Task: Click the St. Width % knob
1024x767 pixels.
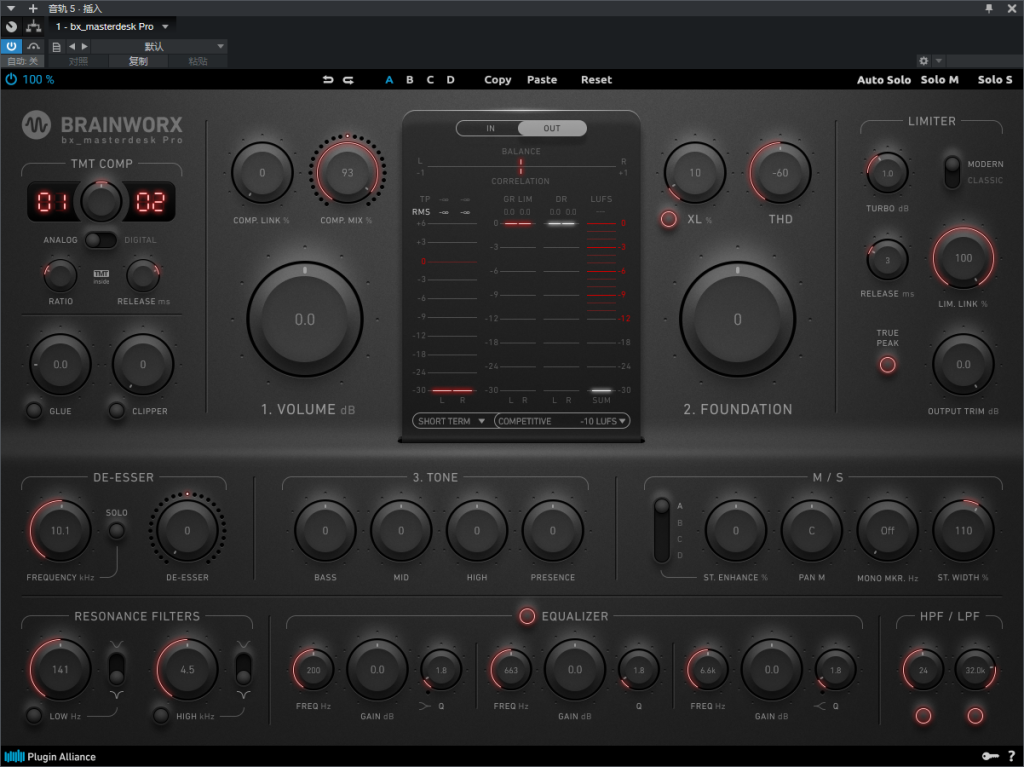Action: (x=963, y=530)
